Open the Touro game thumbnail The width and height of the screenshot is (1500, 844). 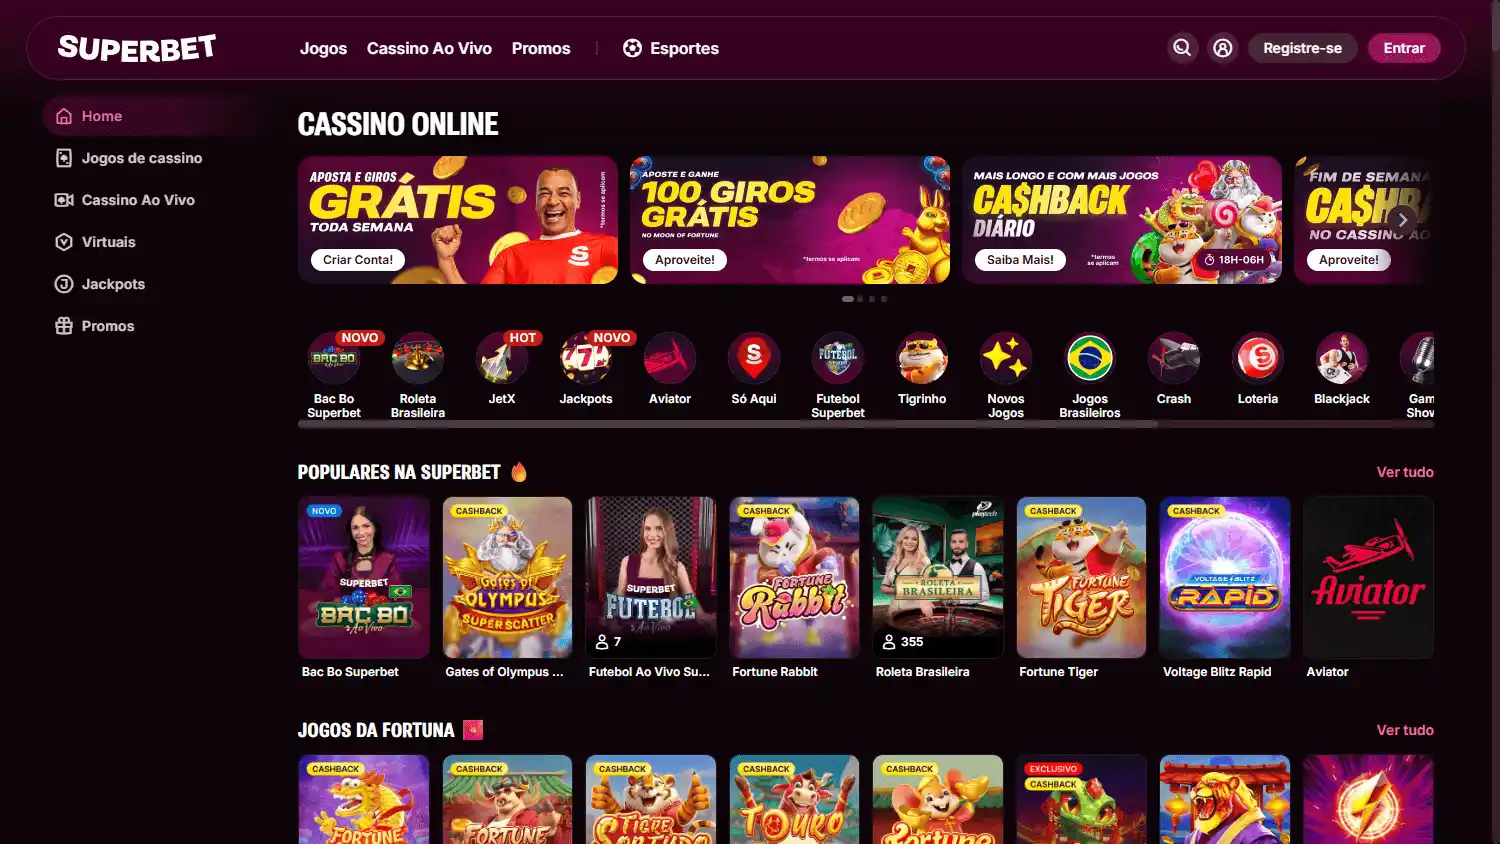pos(794,800)
